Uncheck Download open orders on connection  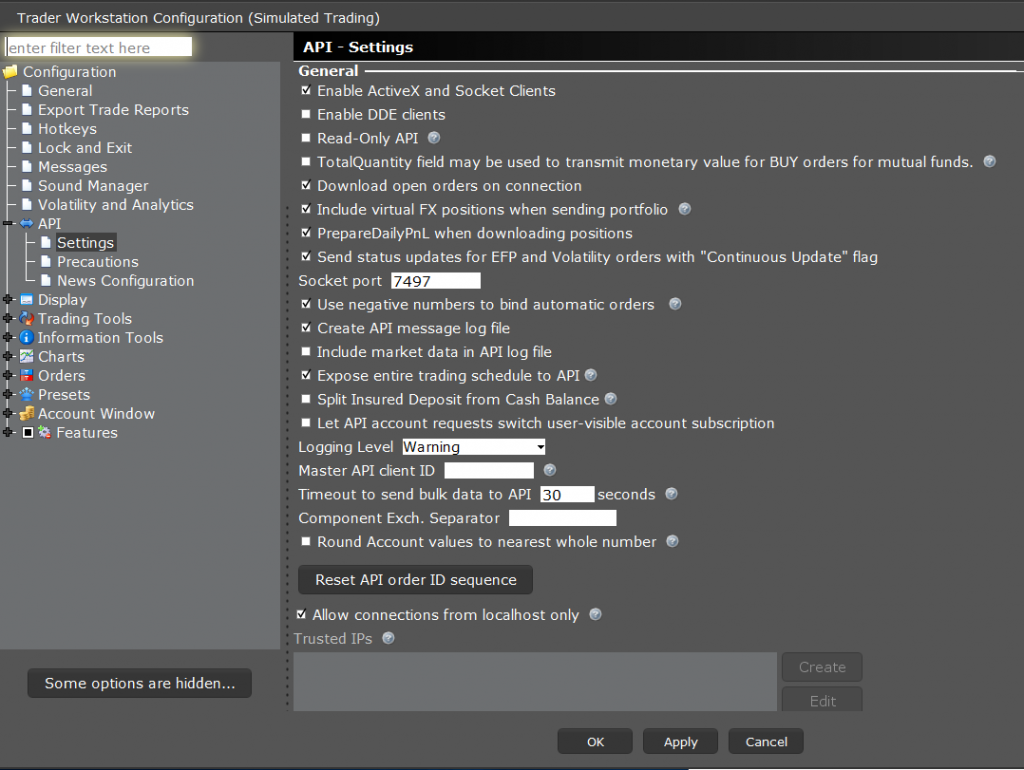[x=306, y=185]
